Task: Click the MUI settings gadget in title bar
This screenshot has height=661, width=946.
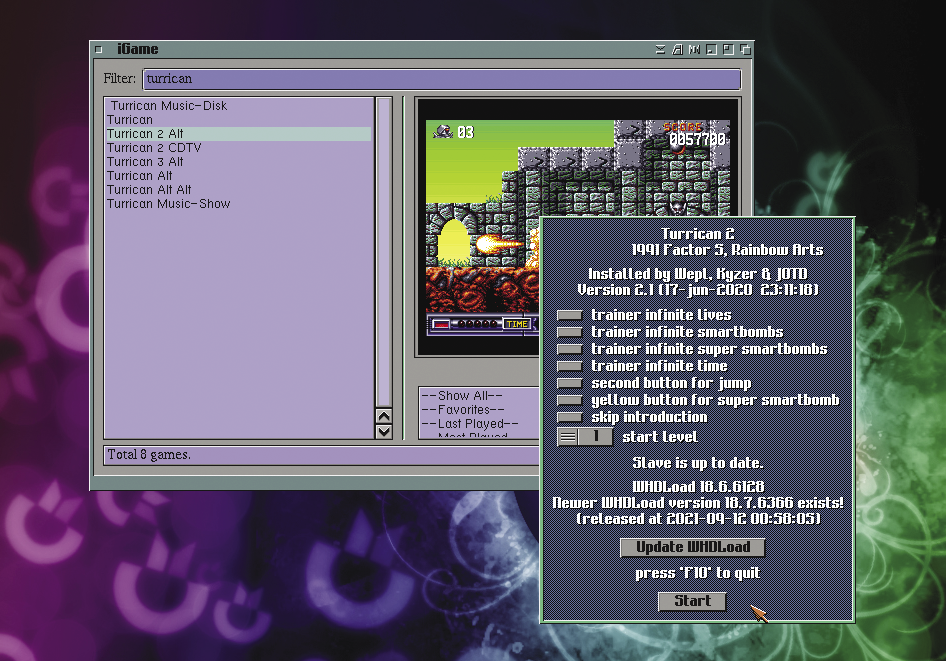Action: [694, 49]
